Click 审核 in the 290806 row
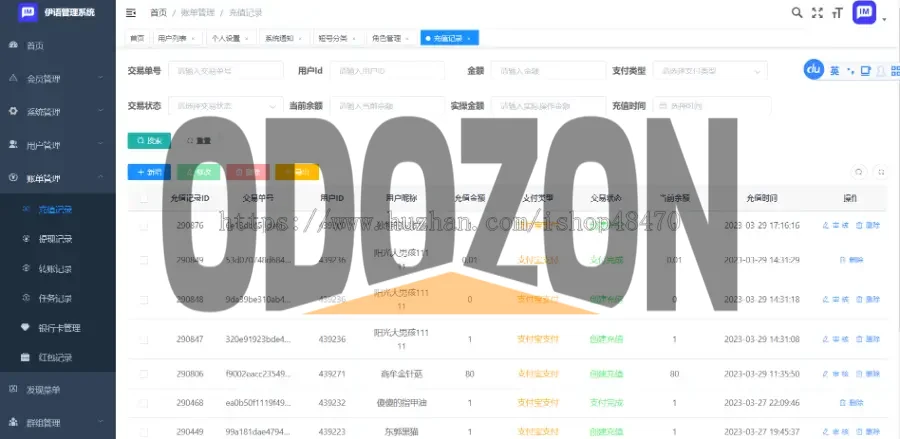 tap(836, 374)
